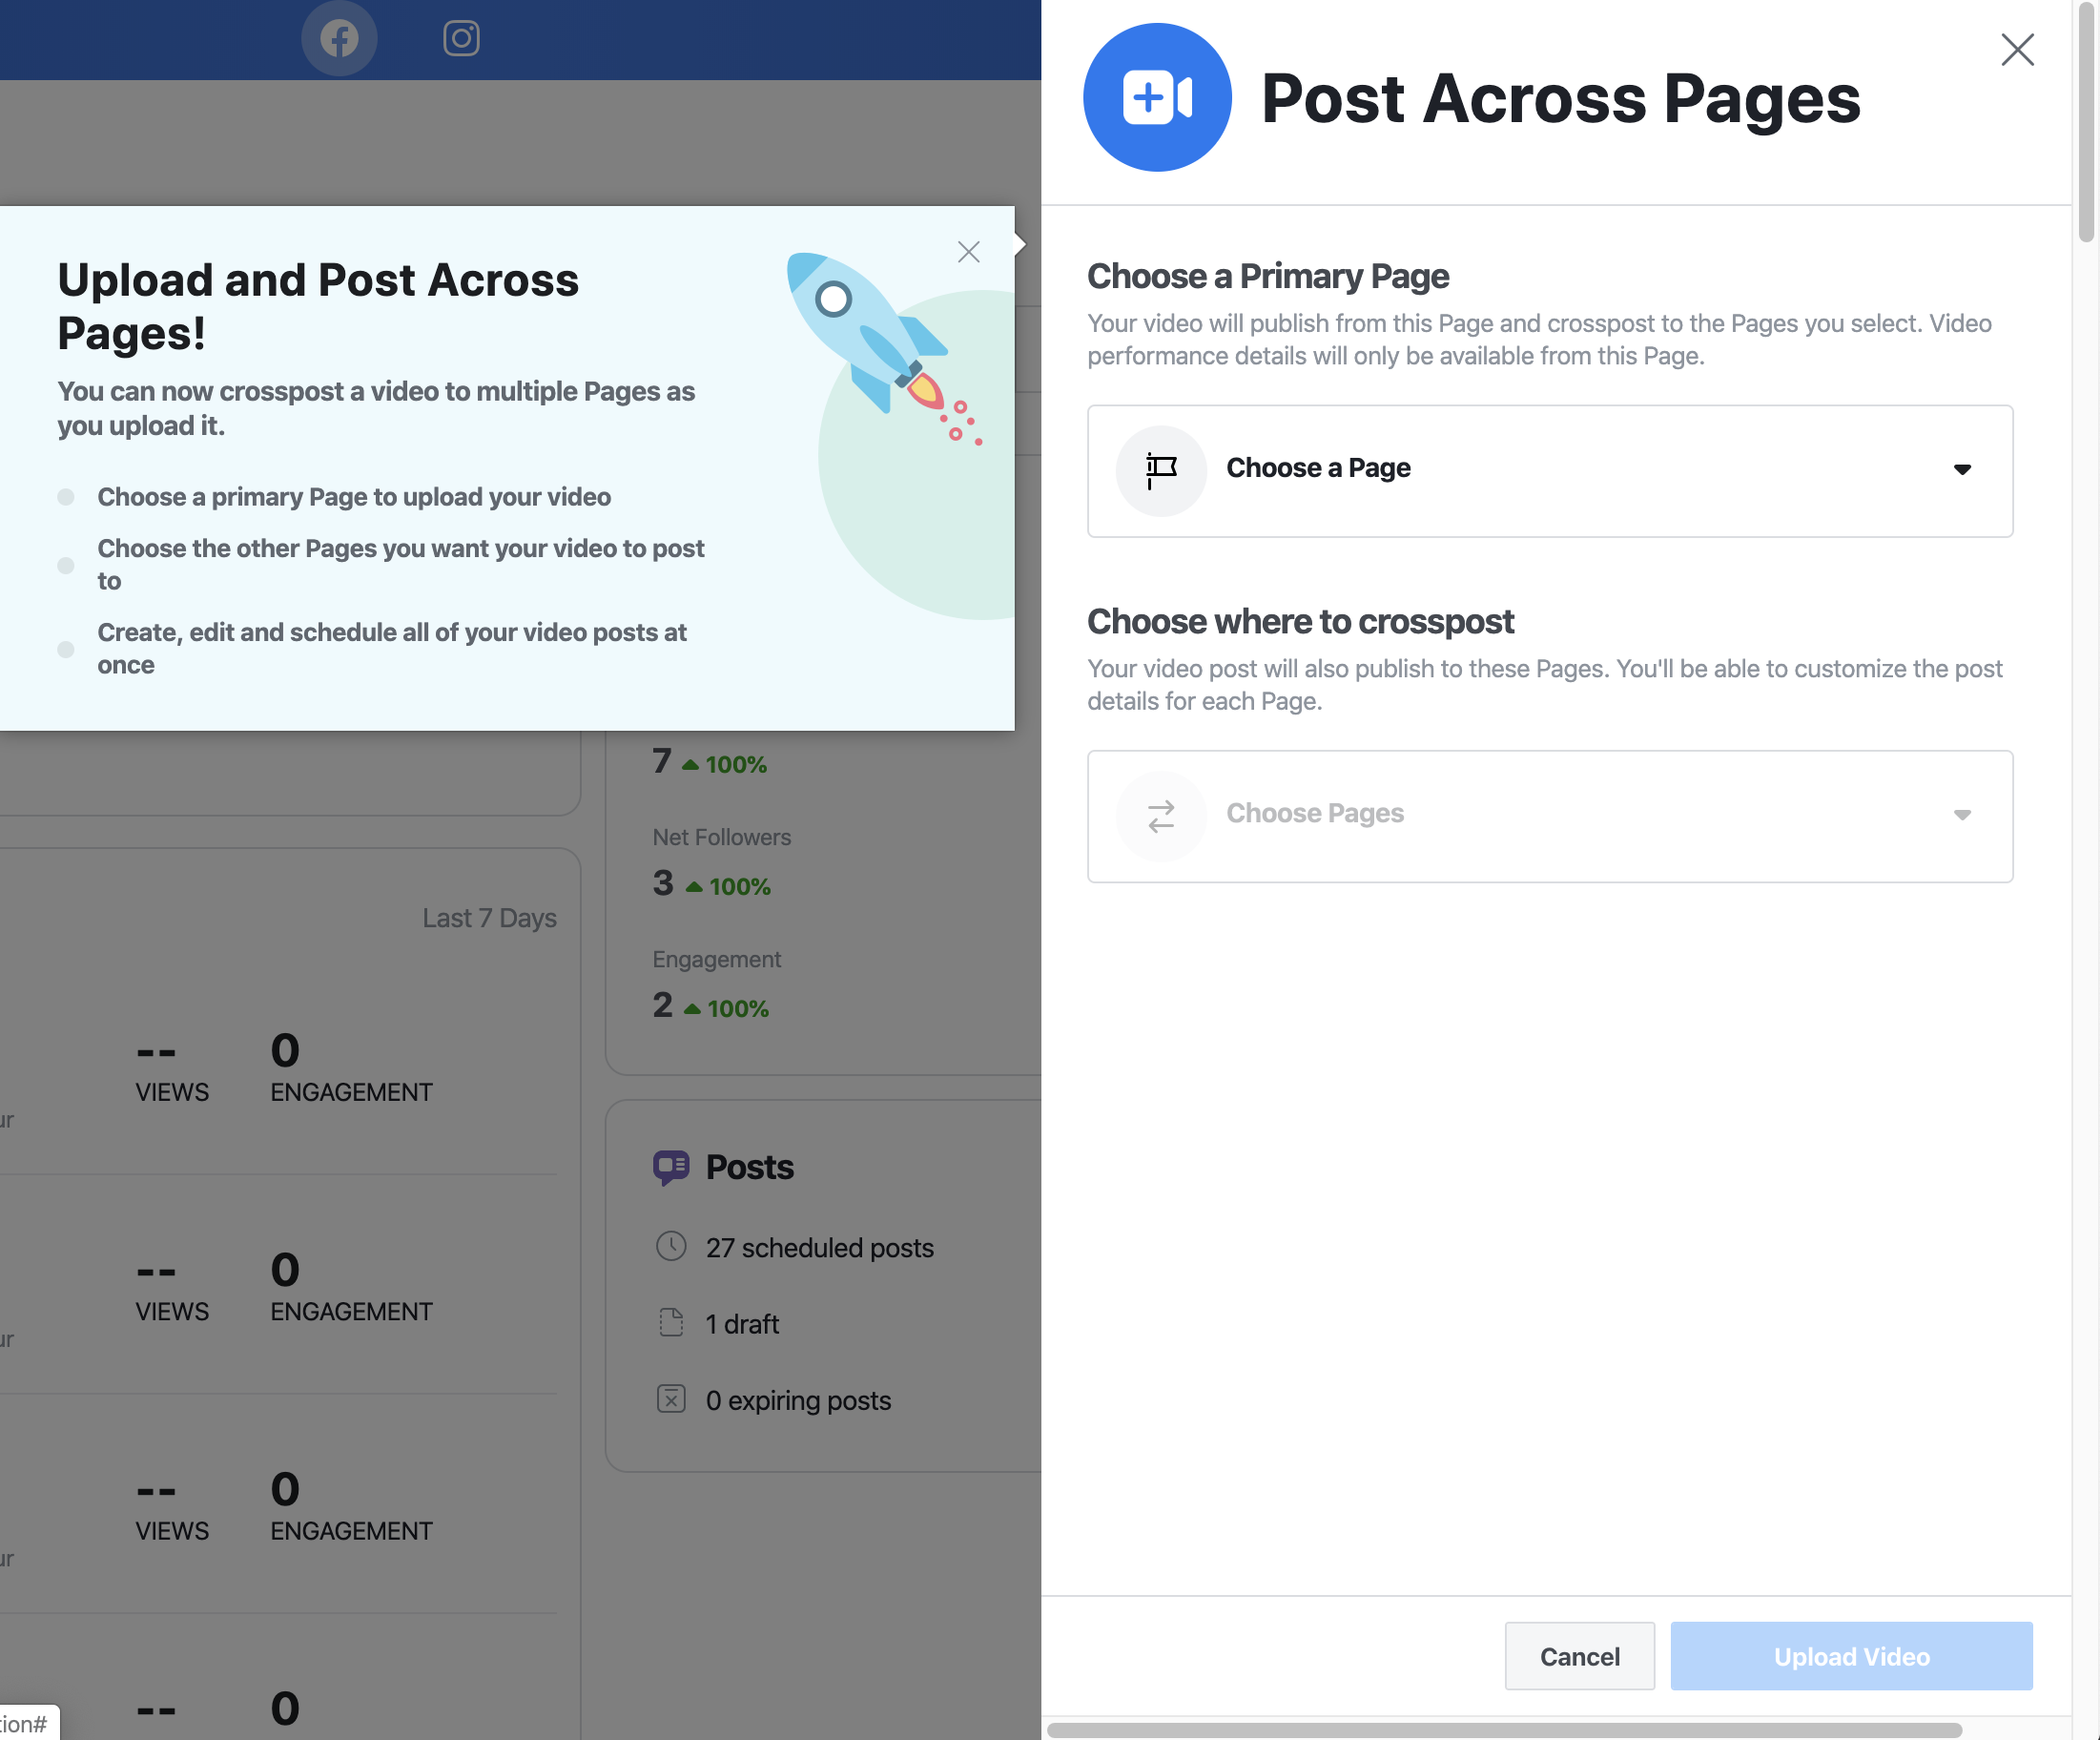Click the video upload icon in header

(x=1157, y=96)
